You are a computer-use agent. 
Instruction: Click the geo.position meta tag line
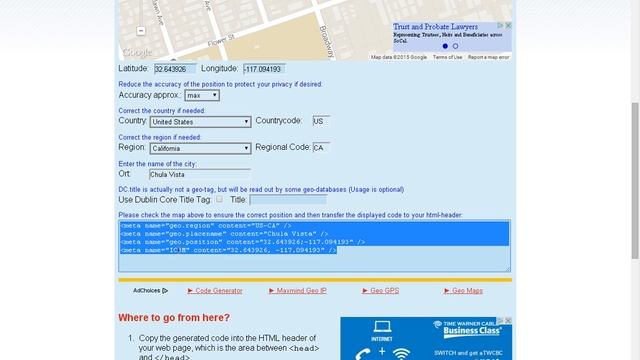pyautogui.click(x=243, y=242)
